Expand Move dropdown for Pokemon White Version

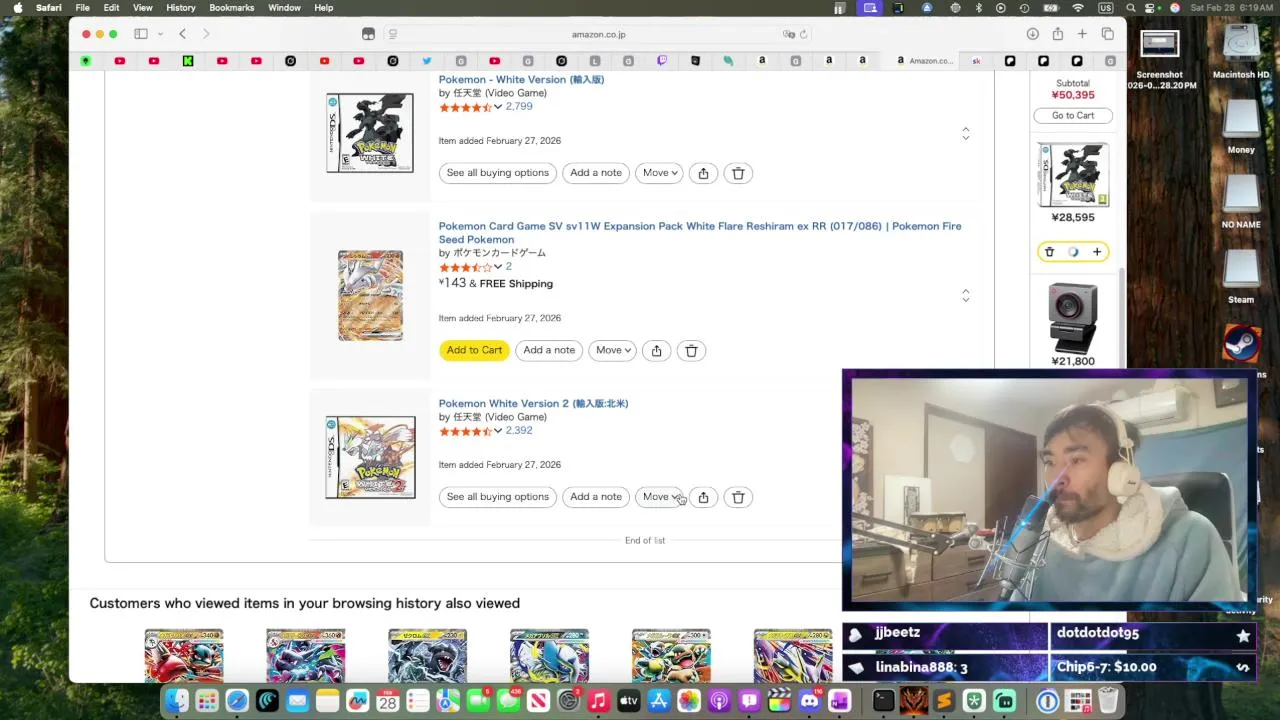(659, 173)
